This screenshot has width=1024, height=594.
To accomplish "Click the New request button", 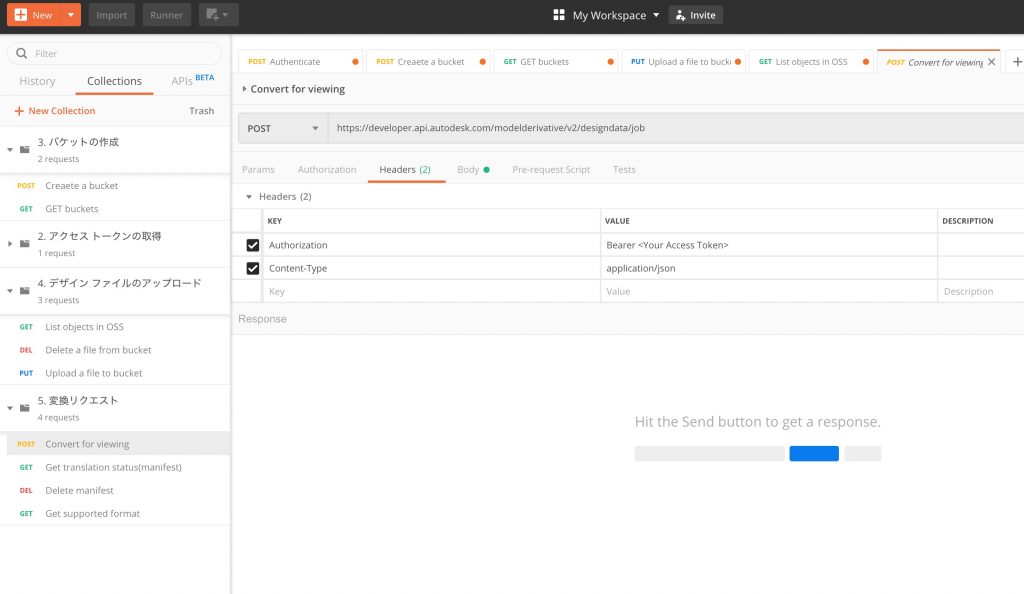I will pyautogui.click(x=33, y=14).
